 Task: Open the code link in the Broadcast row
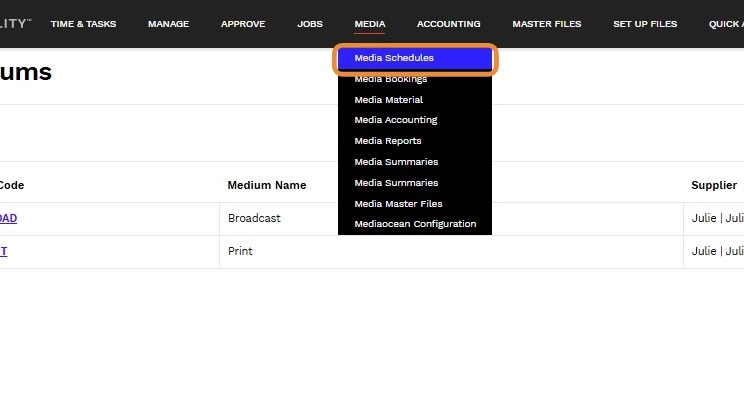tap(8, 218)
